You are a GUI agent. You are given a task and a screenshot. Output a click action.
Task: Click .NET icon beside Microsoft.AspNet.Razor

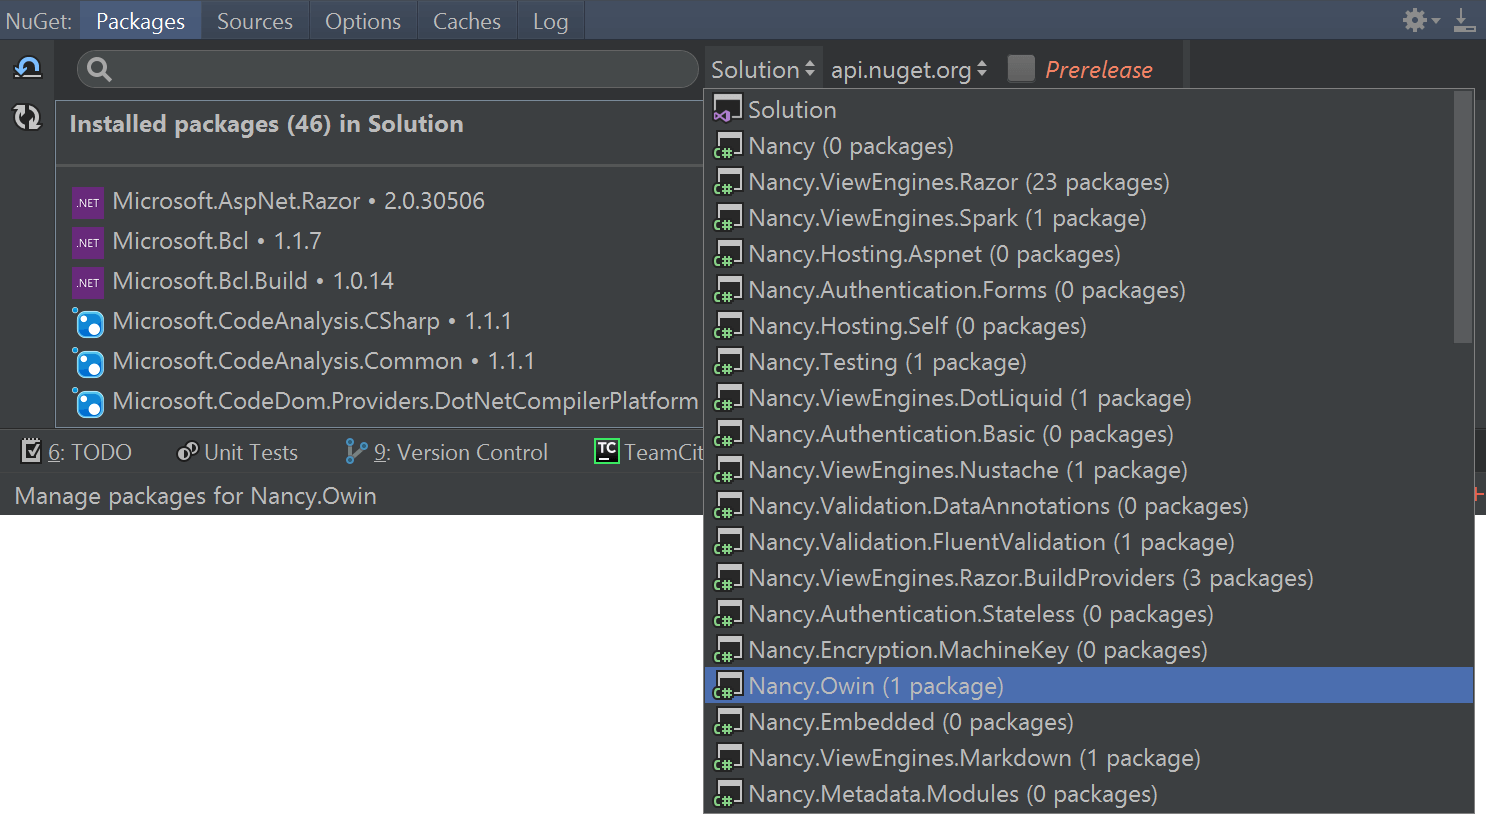[88, 203]
